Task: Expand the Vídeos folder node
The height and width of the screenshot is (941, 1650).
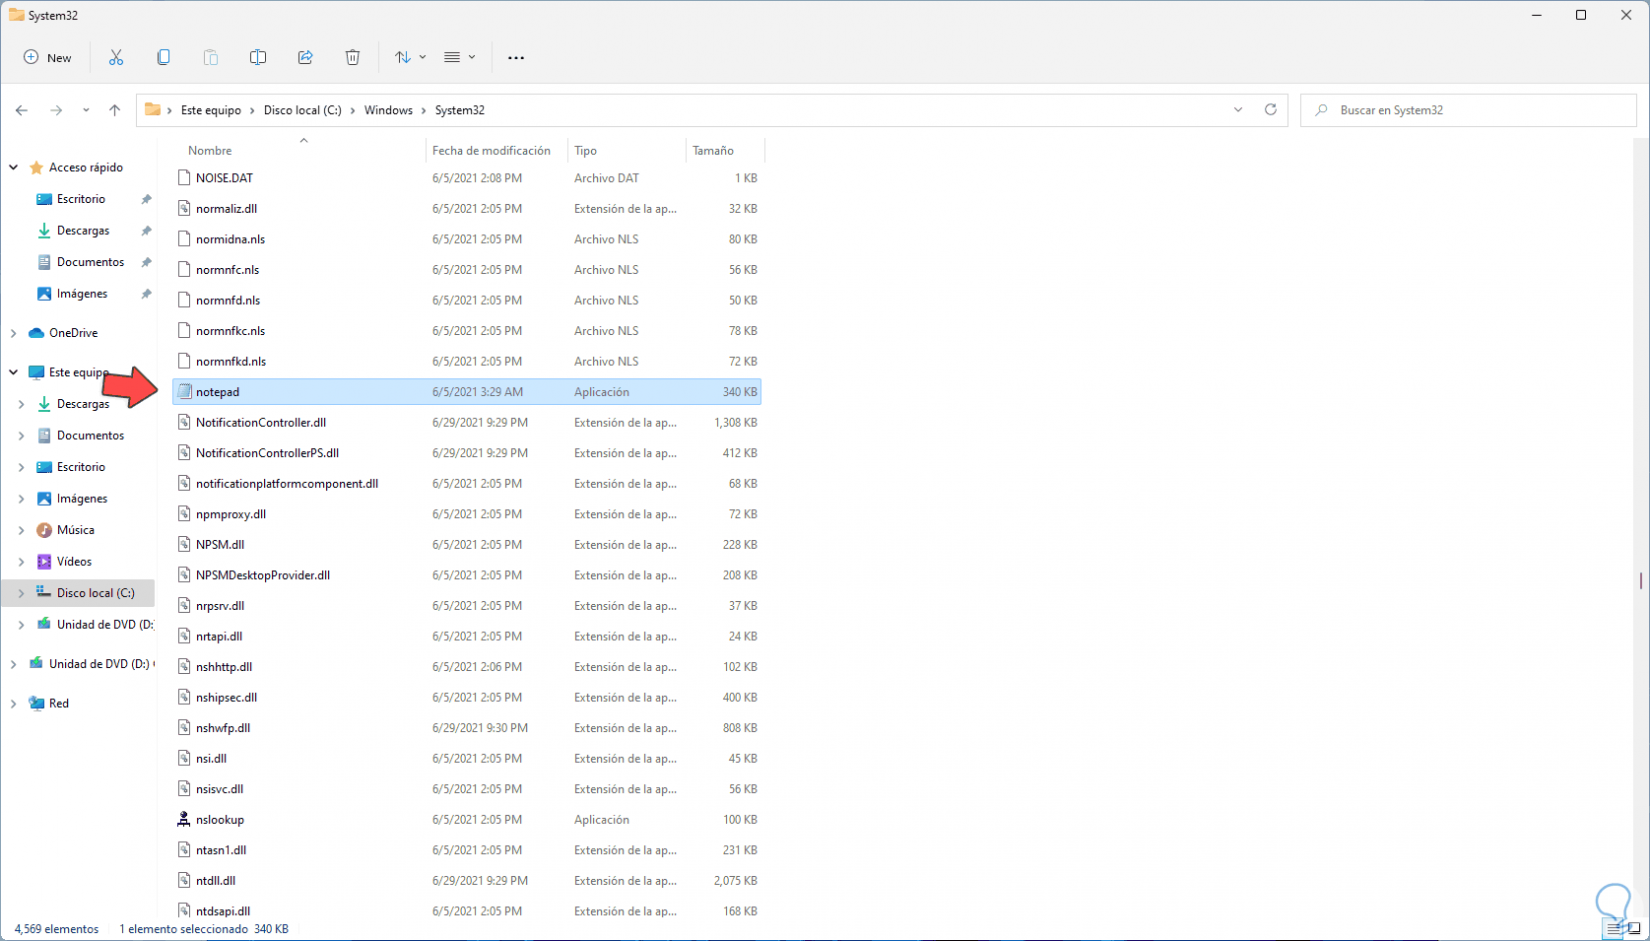Action: (x=22, y=562)
